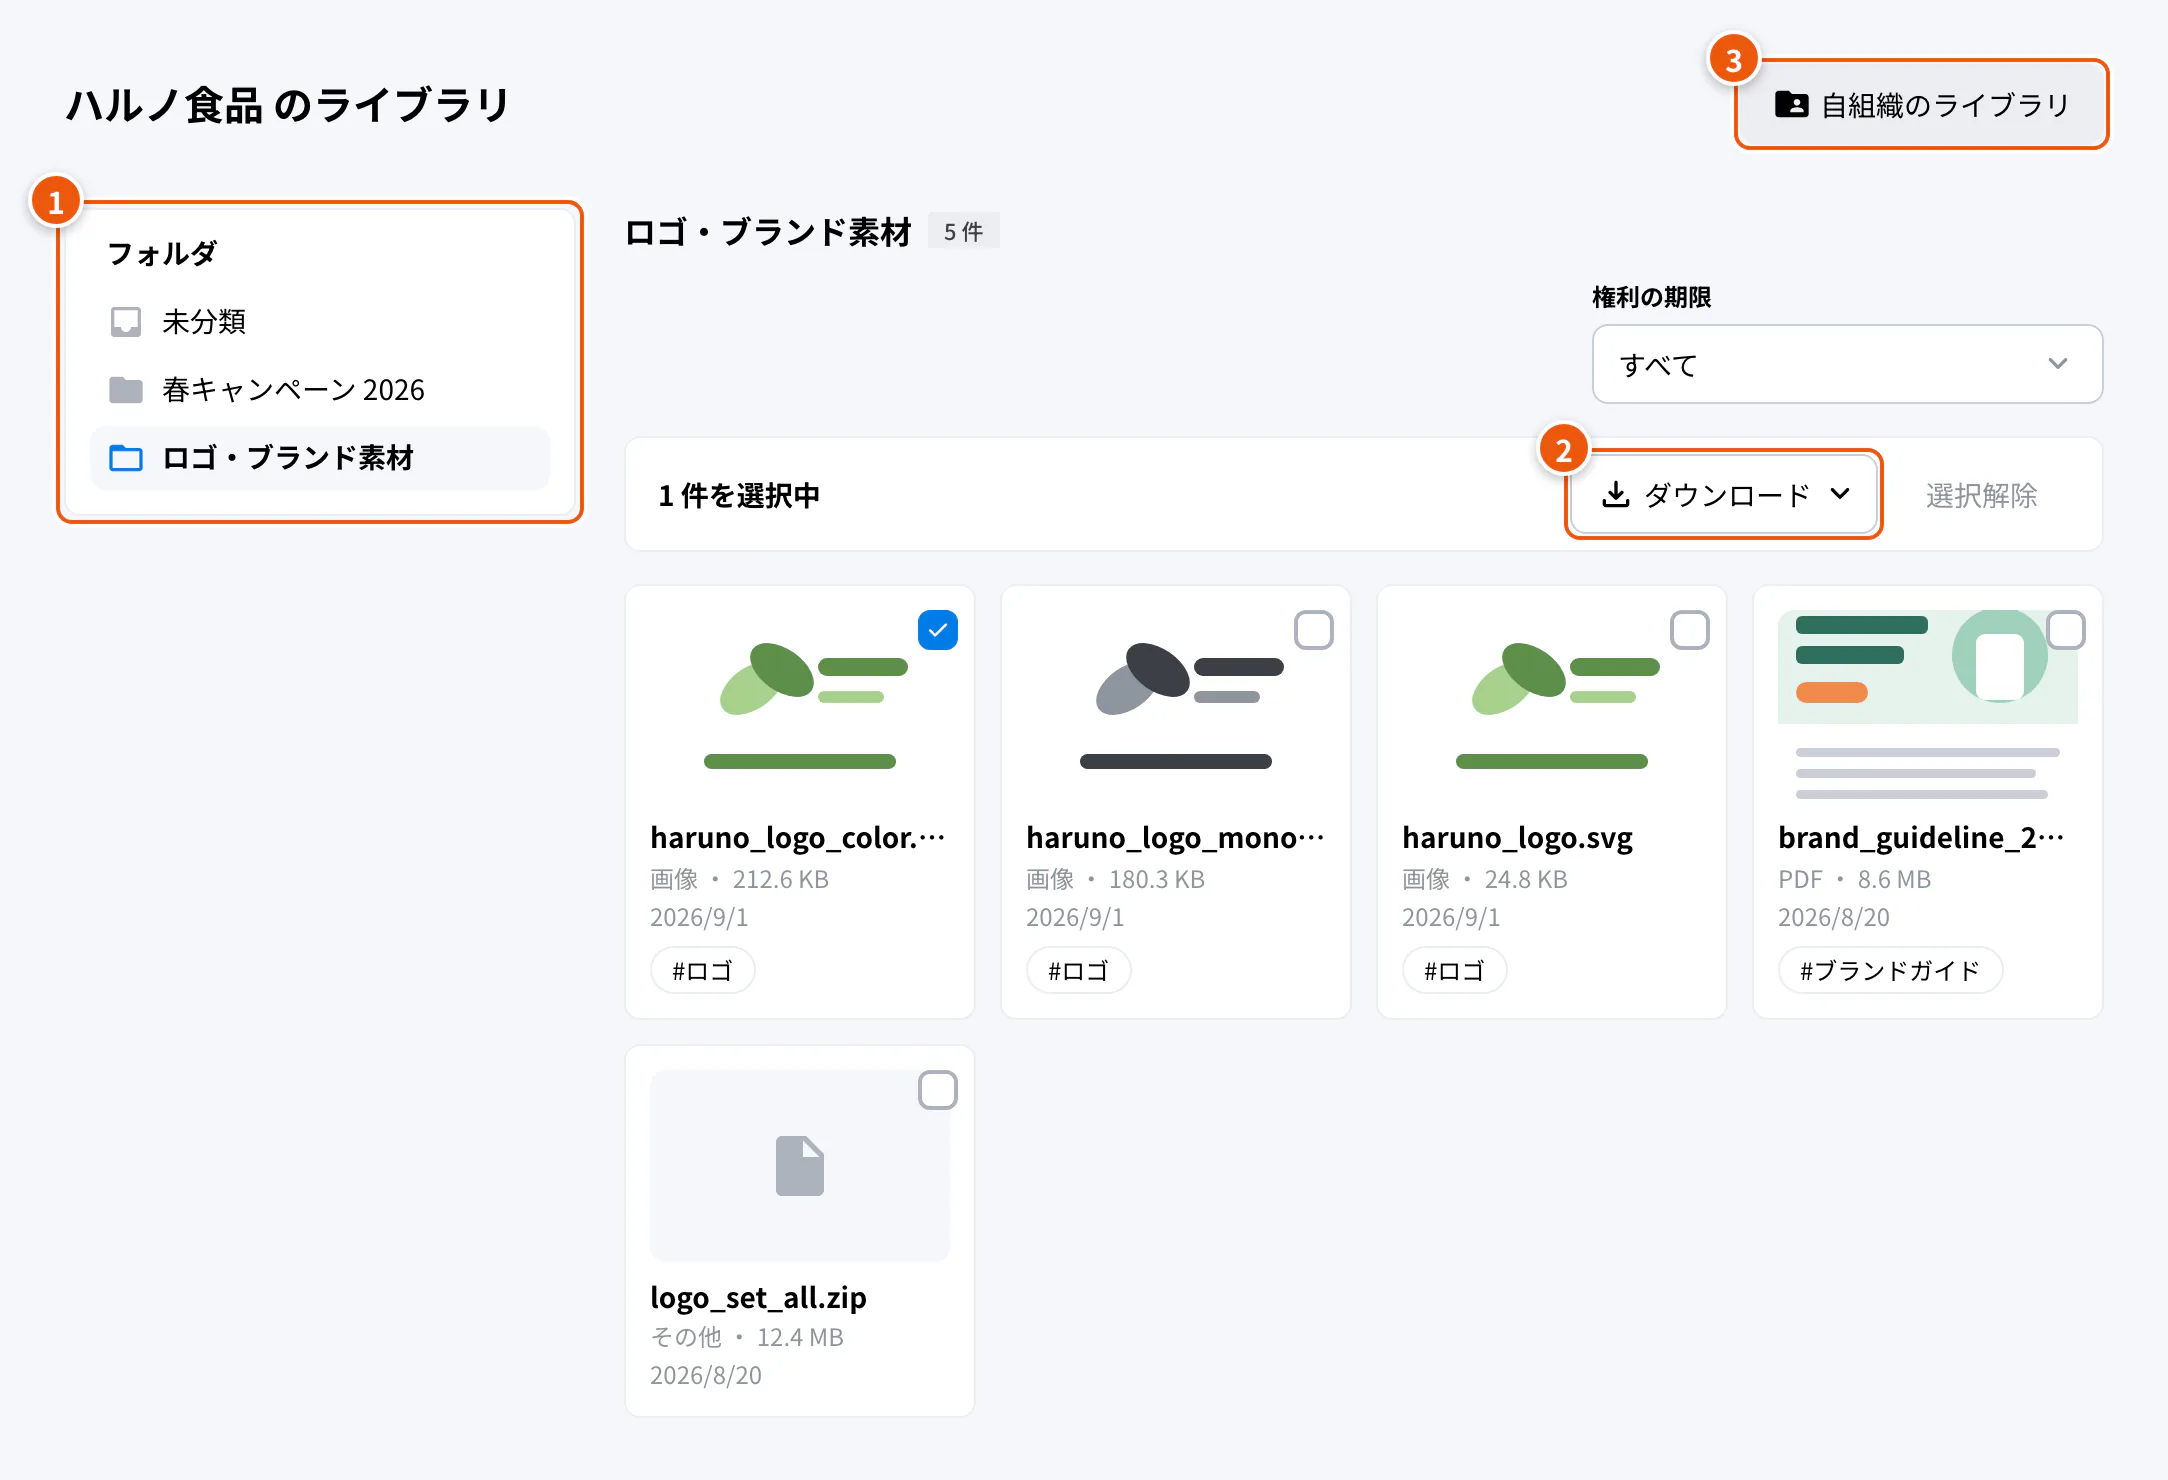
Task: Click the 5 件 count badge
Action: click(964, 231)
